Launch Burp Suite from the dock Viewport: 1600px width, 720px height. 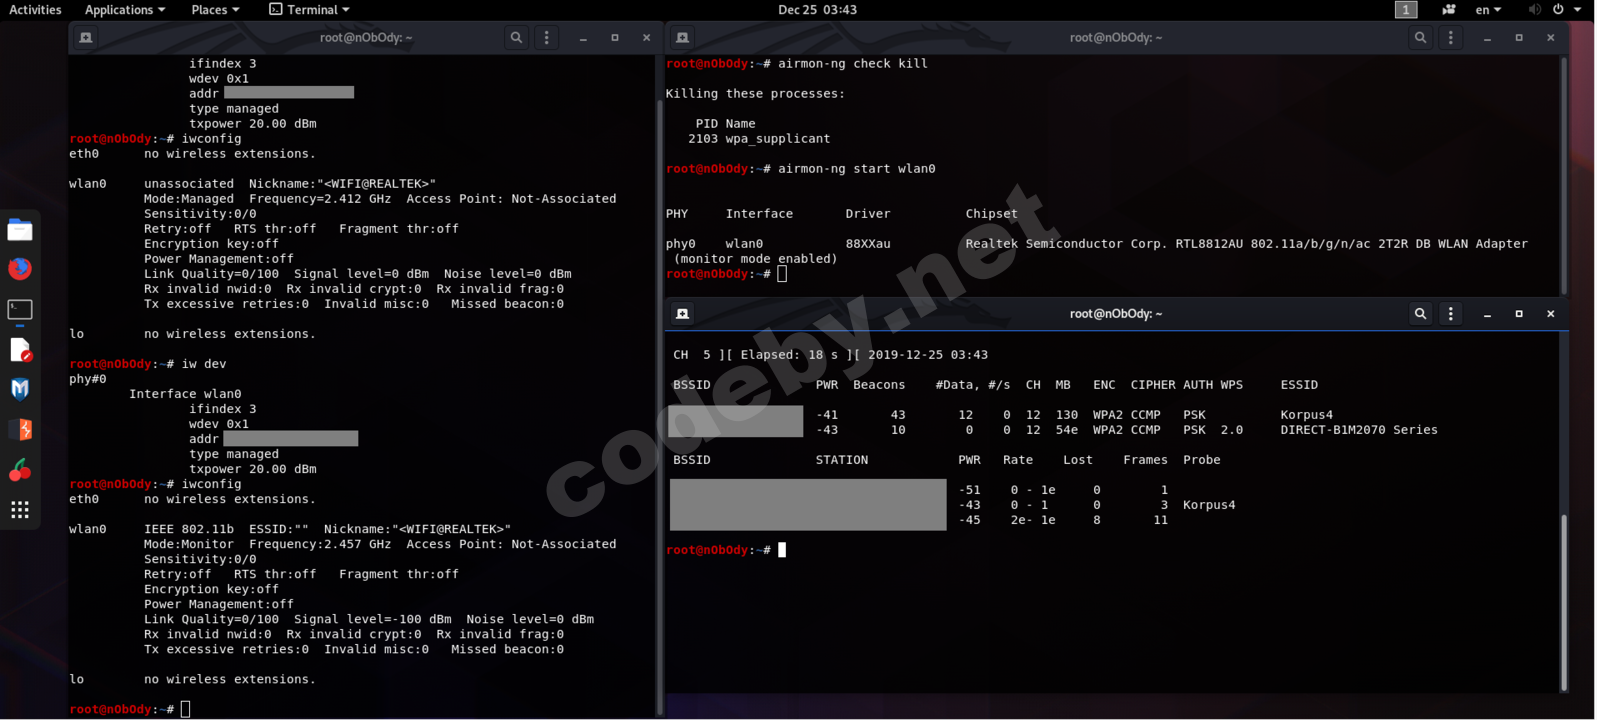click(20, 430)
